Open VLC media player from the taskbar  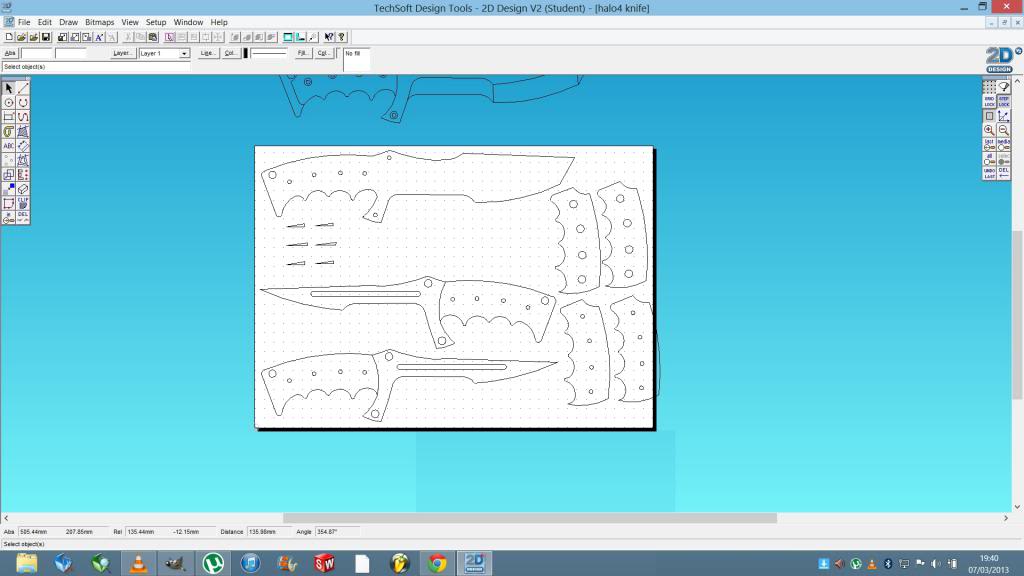click(x=138, y=563)
